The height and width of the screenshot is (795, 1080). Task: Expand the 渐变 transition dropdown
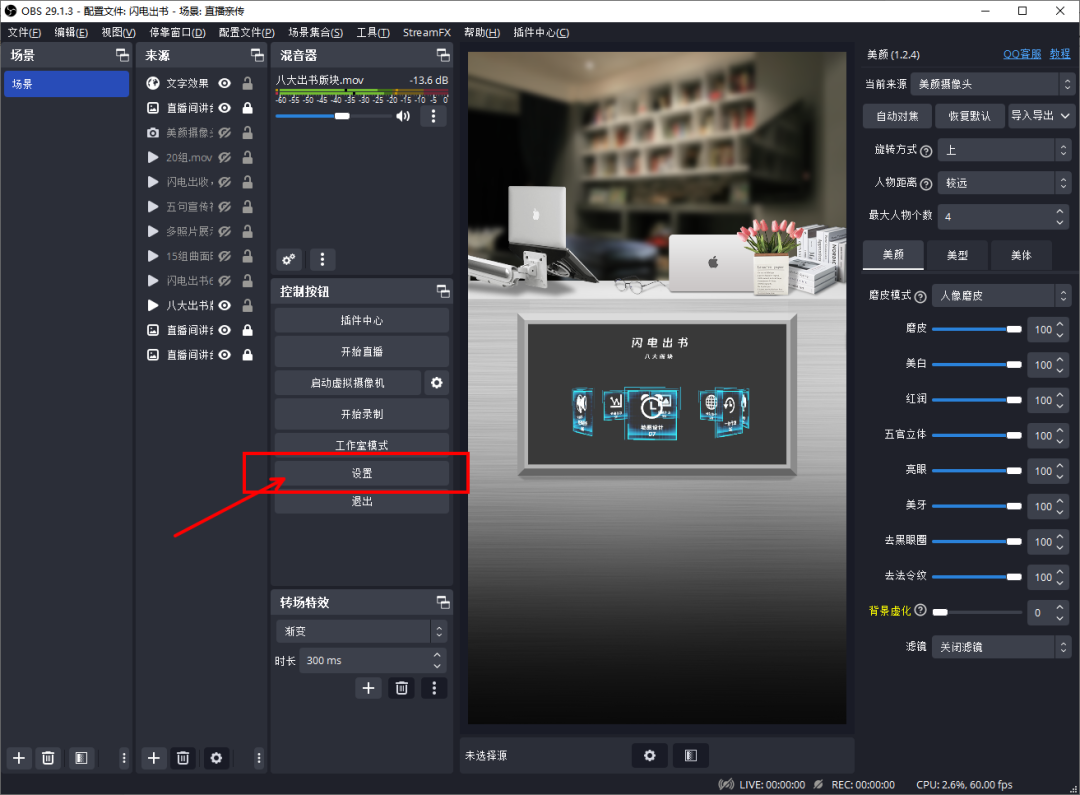coord(361,632)
